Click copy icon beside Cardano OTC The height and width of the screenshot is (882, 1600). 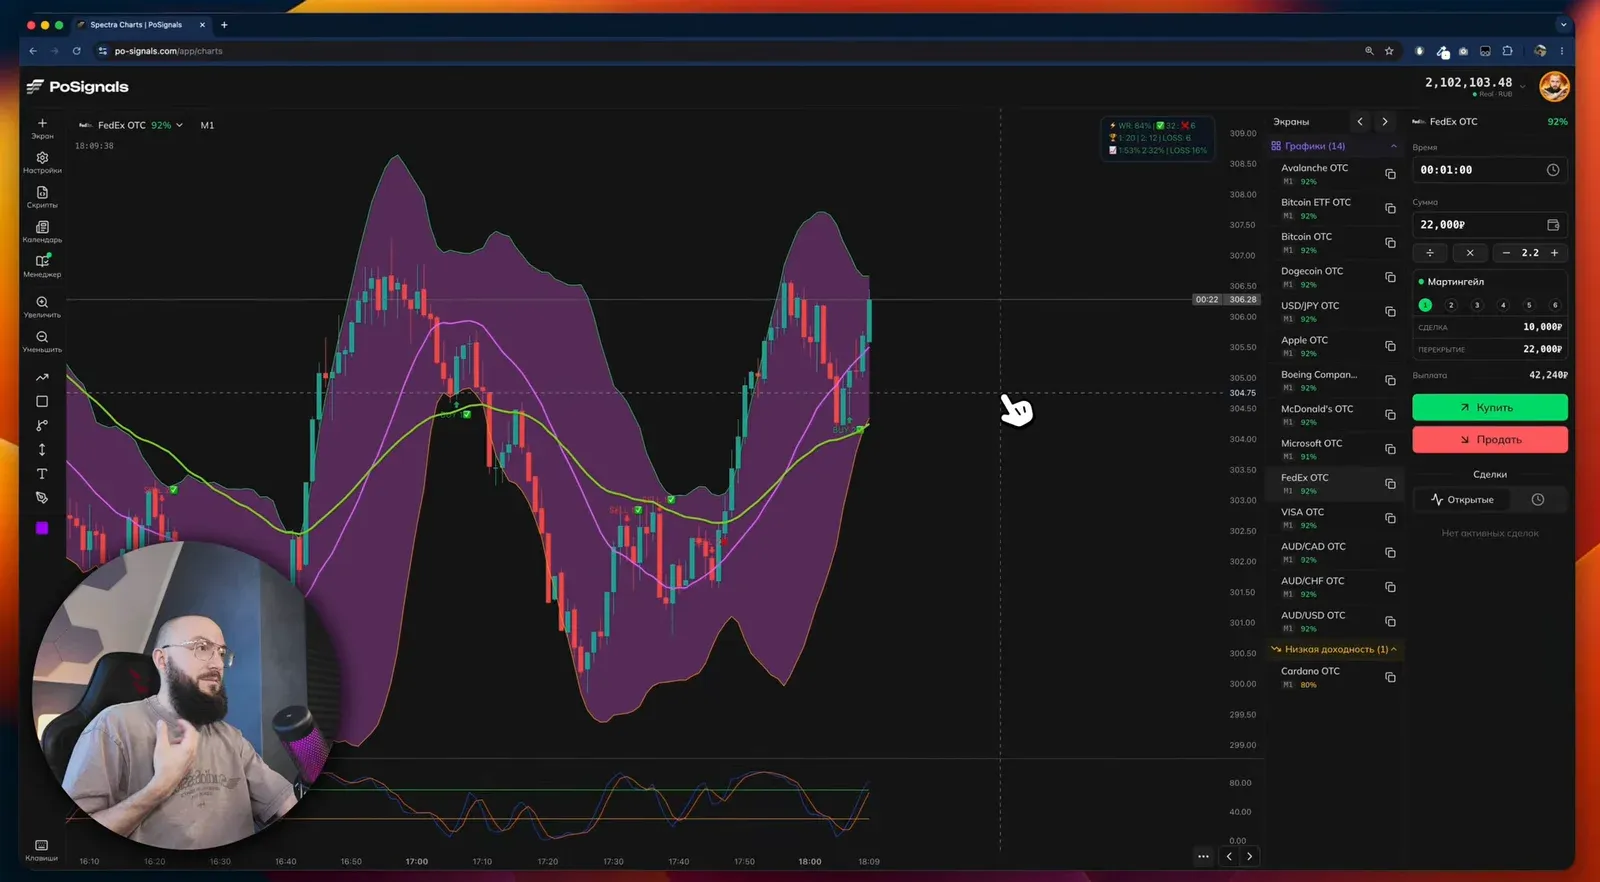(1390, 677)
